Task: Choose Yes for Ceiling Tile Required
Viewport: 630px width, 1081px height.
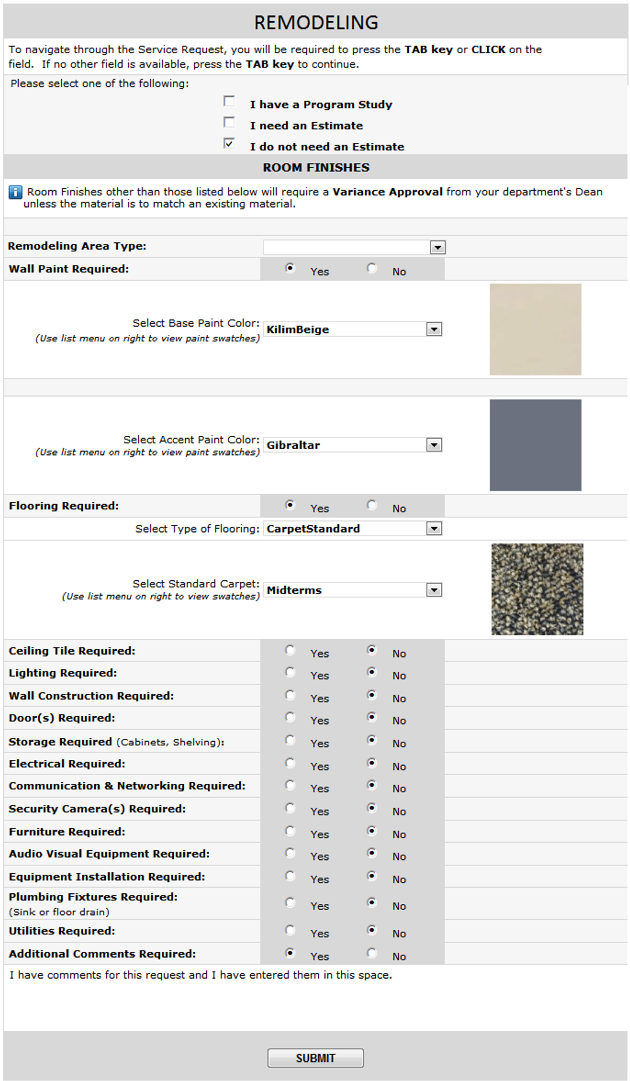Action: pos(291,651)
